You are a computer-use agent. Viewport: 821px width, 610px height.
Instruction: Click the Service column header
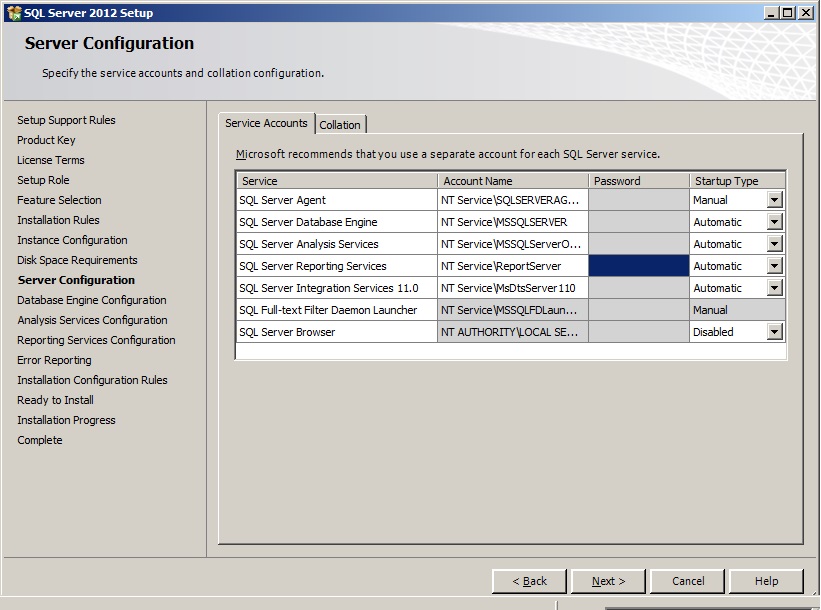tap(337, 181)
